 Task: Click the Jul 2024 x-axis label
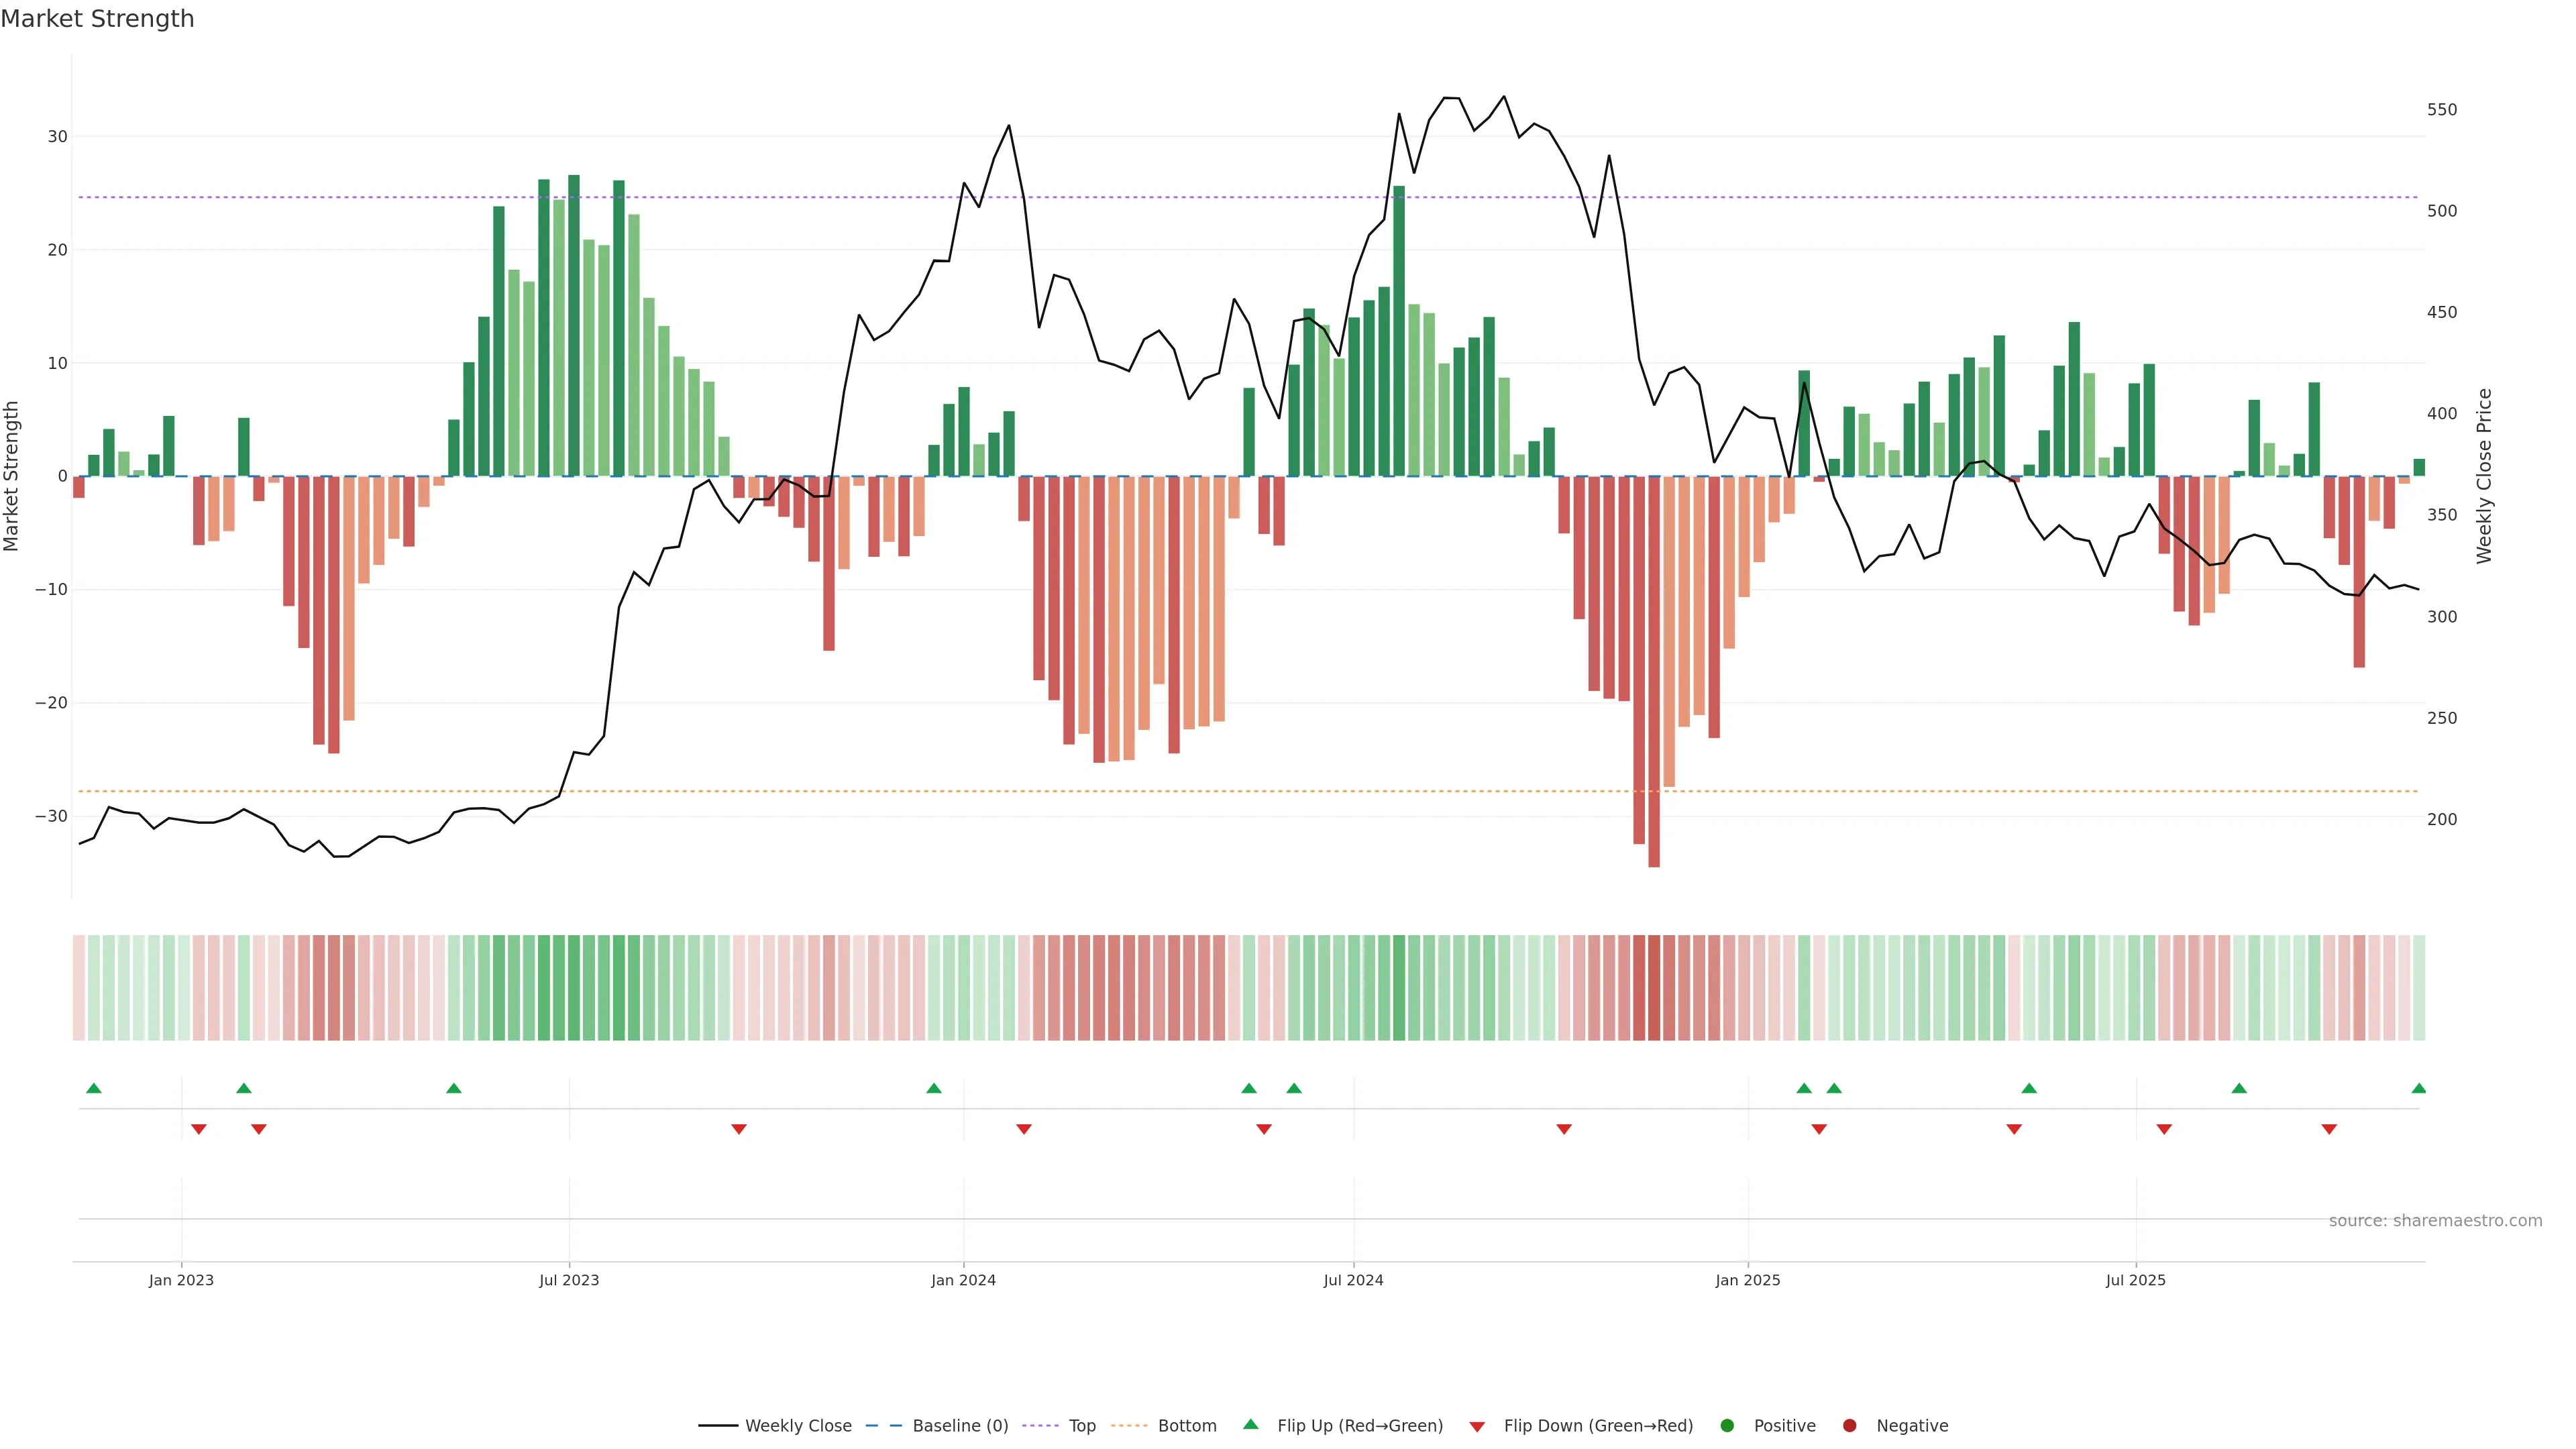coord(1353,1280)
